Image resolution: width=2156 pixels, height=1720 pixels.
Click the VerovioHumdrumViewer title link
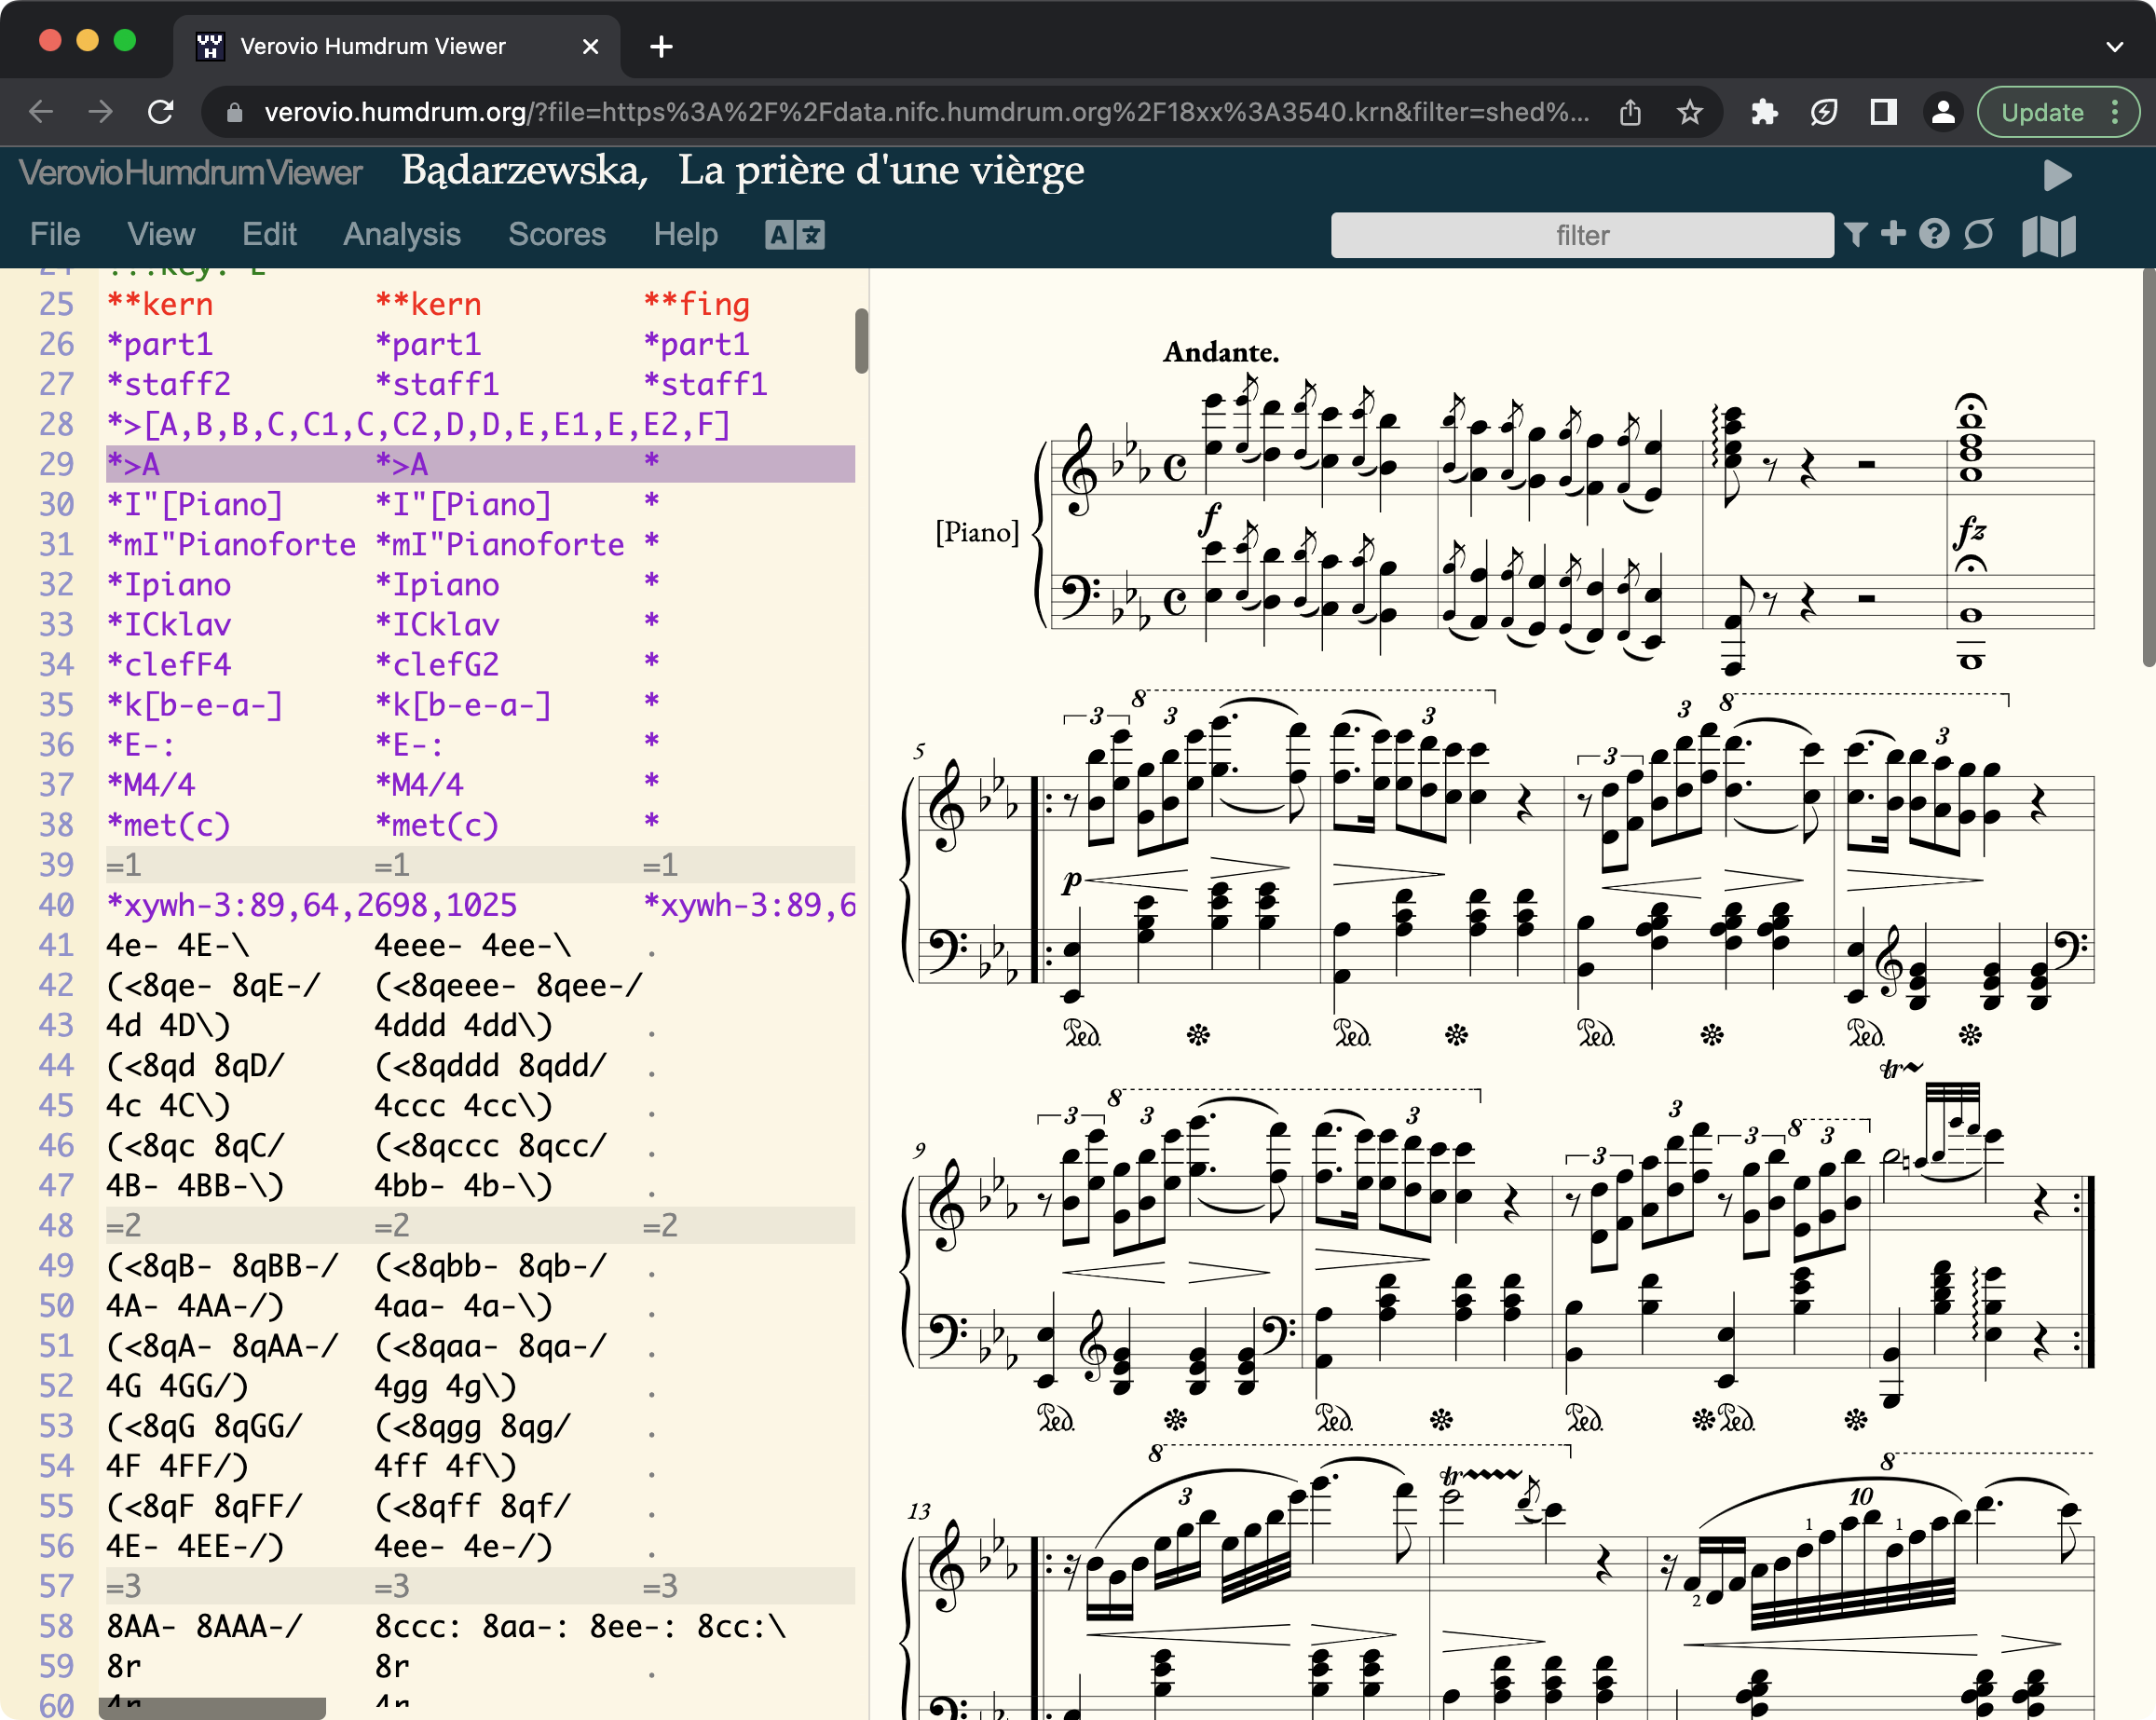190,173
